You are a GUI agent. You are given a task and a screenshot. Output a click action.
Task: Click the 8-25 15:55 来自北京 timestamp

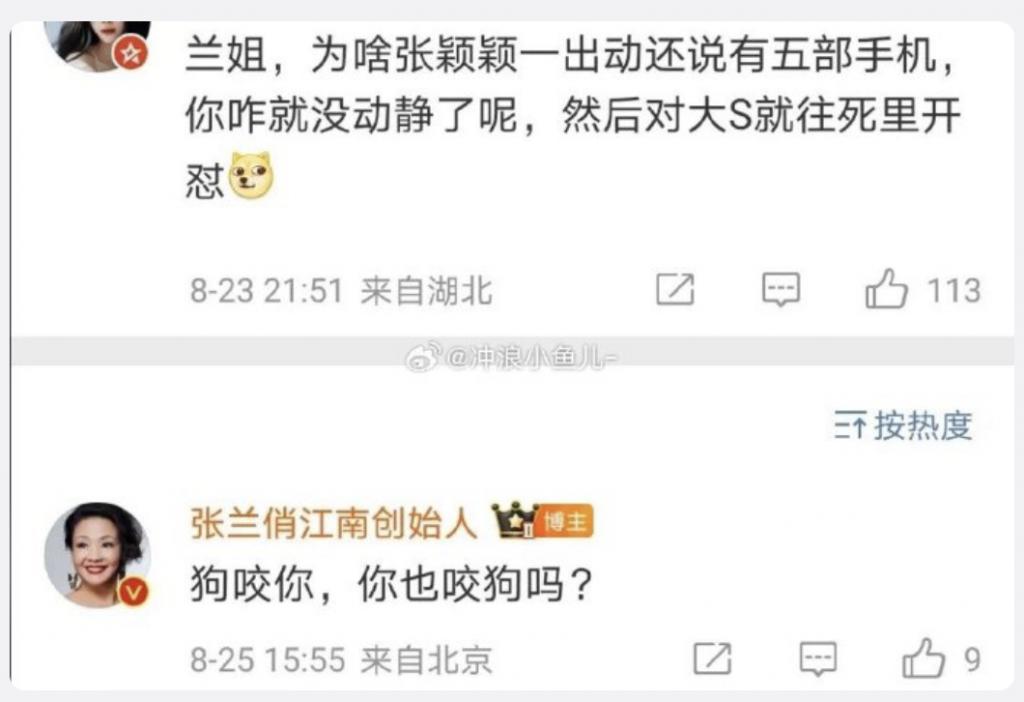(x=341, y=659)
